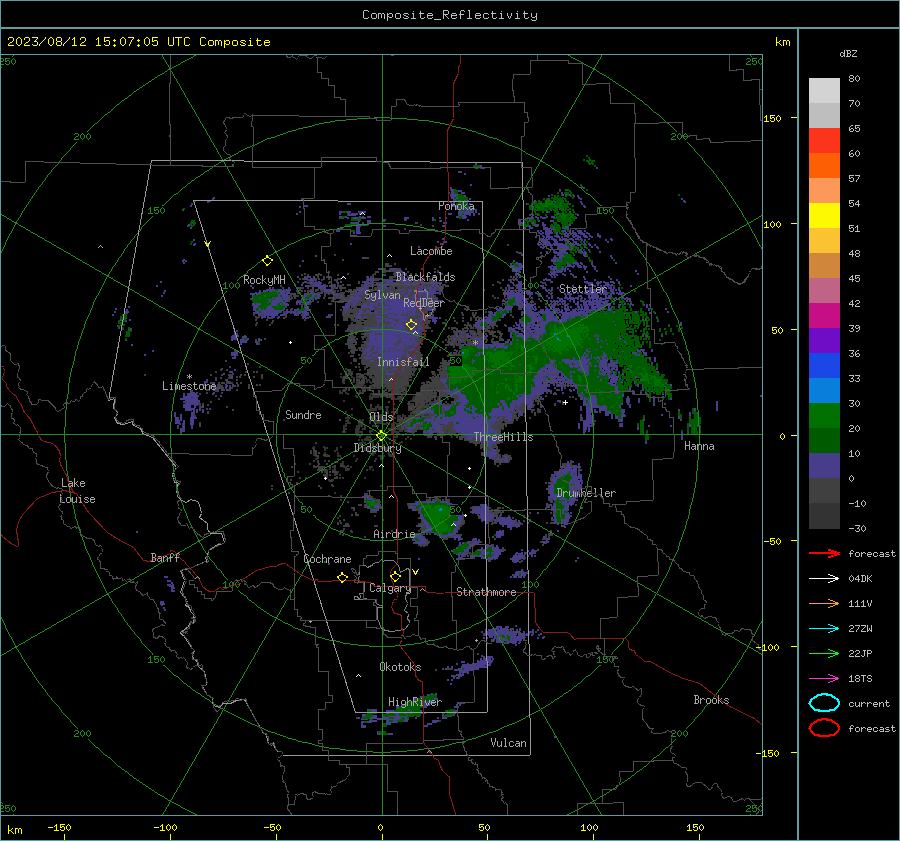Click the Composite_Reflectivity title

click(x=450, y=15)
